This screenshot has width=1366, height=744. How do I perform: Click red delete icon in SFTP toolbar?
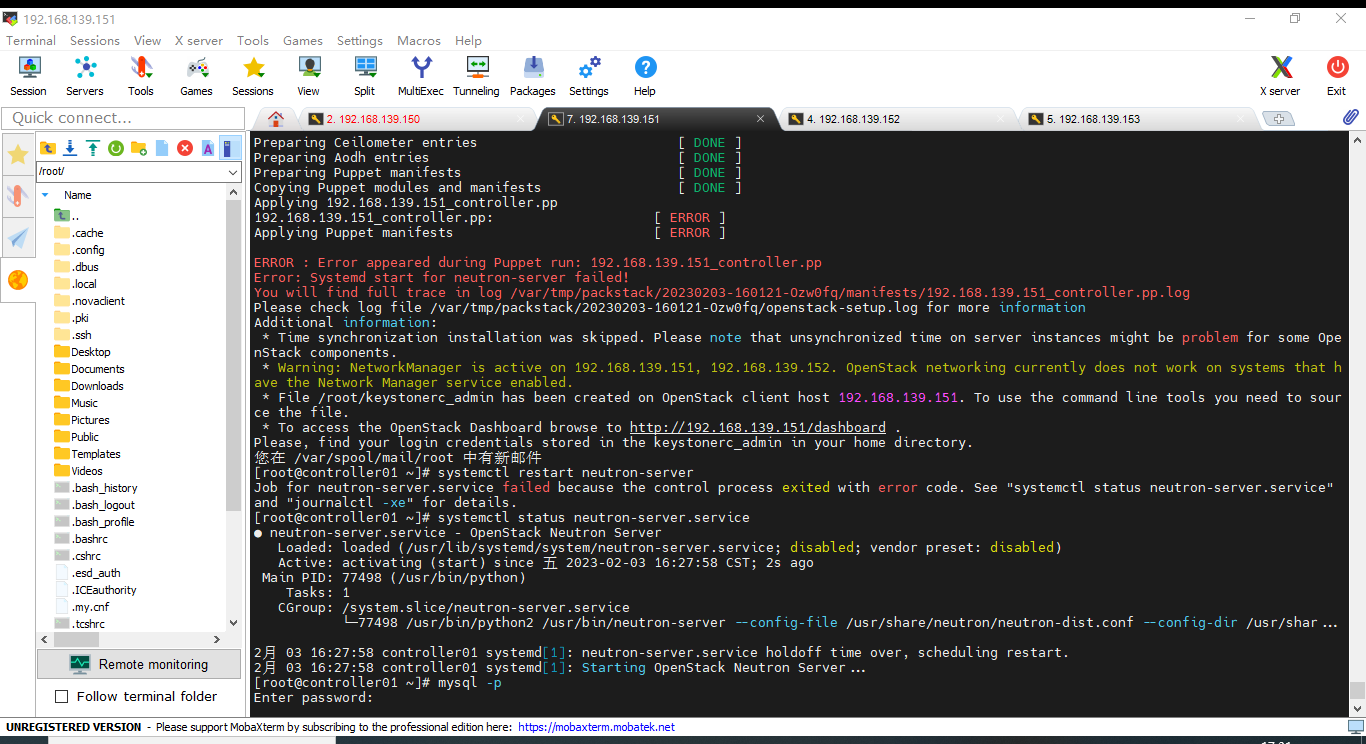point(185,148)
